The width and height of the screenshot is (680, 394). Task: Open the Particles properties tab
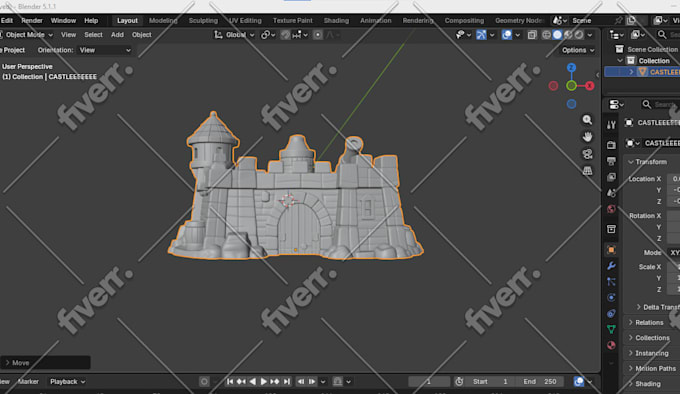(611, 282)
